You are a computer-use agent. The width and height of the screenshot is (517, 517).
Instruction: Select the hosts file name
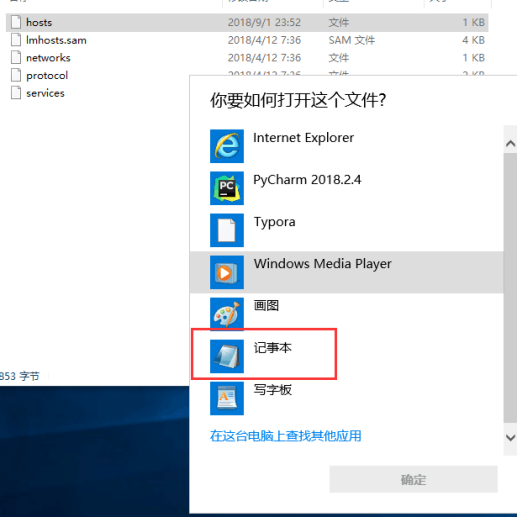click(39, 22)
